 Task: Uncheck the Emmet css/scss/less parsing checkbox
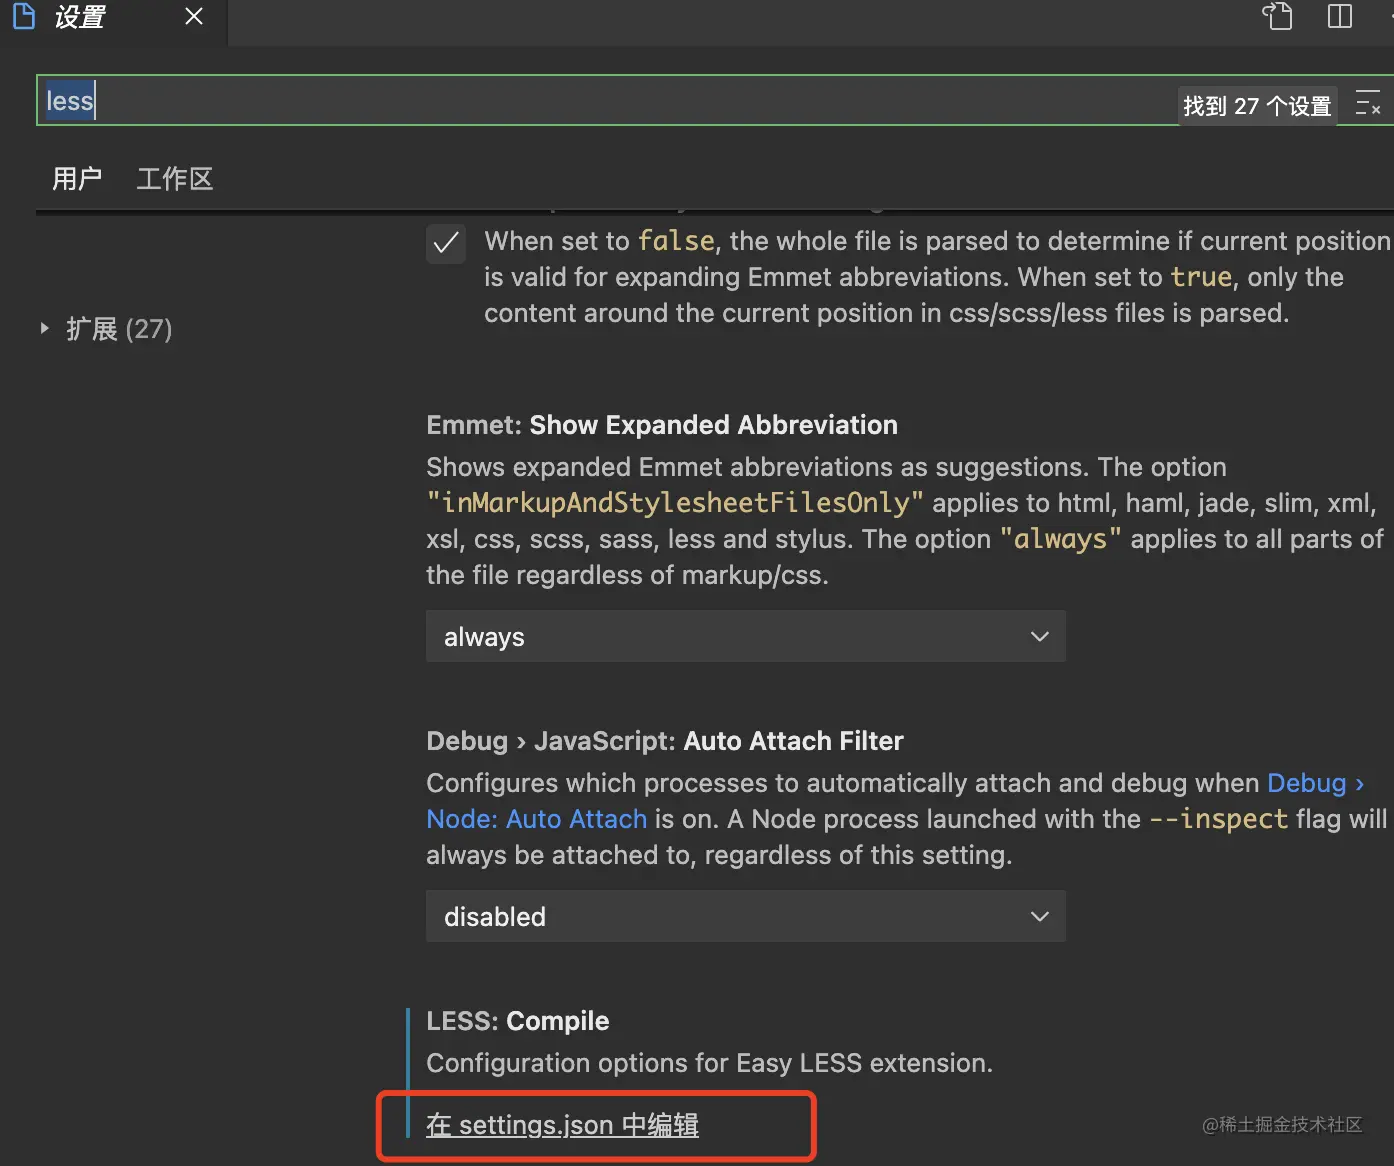(x=446, y=243)
